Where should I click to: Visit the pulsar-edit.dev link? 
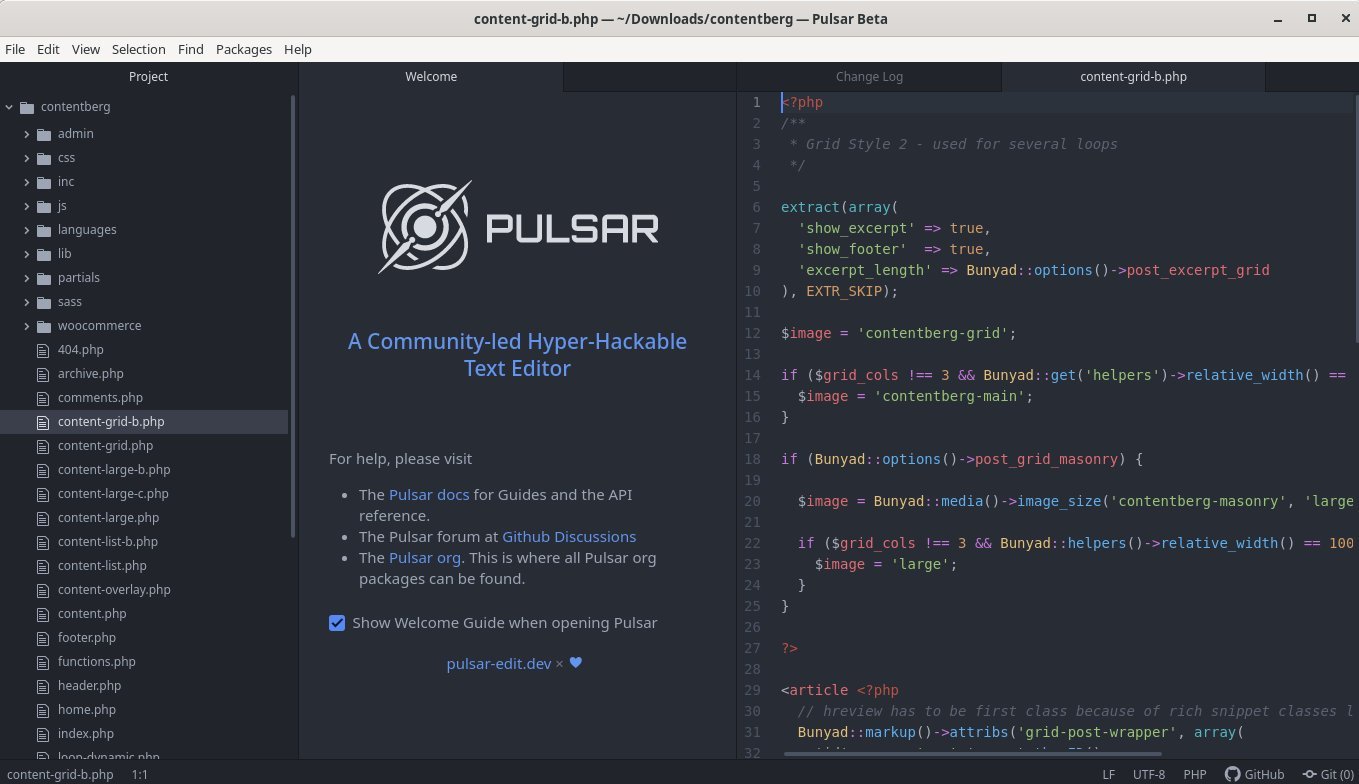499,663
